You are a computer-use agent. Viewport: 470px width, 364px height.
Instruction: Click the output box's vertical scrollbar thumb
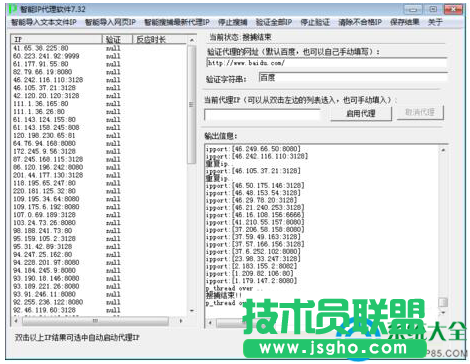tap(443, 302)
